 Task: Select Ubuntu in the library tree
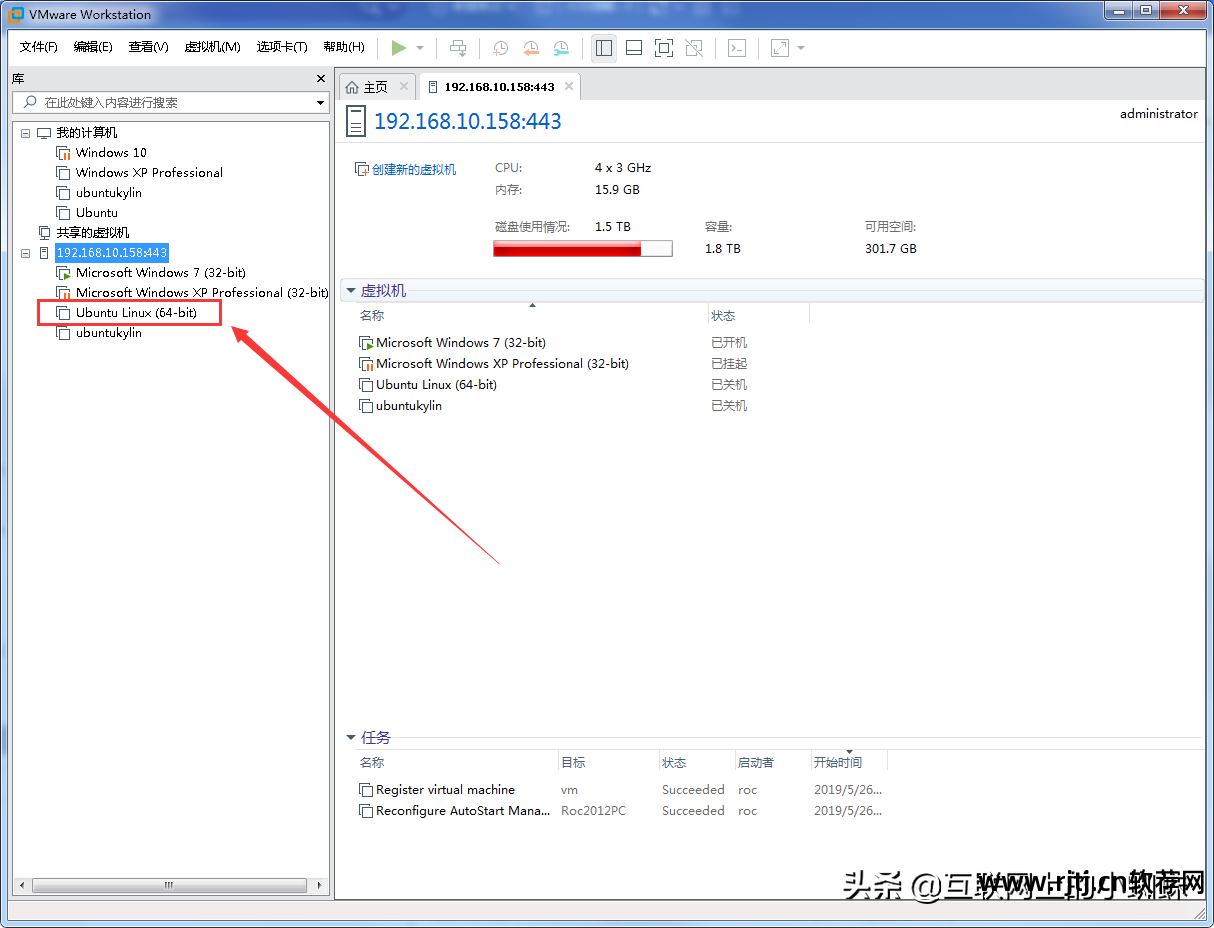point(97,213)
